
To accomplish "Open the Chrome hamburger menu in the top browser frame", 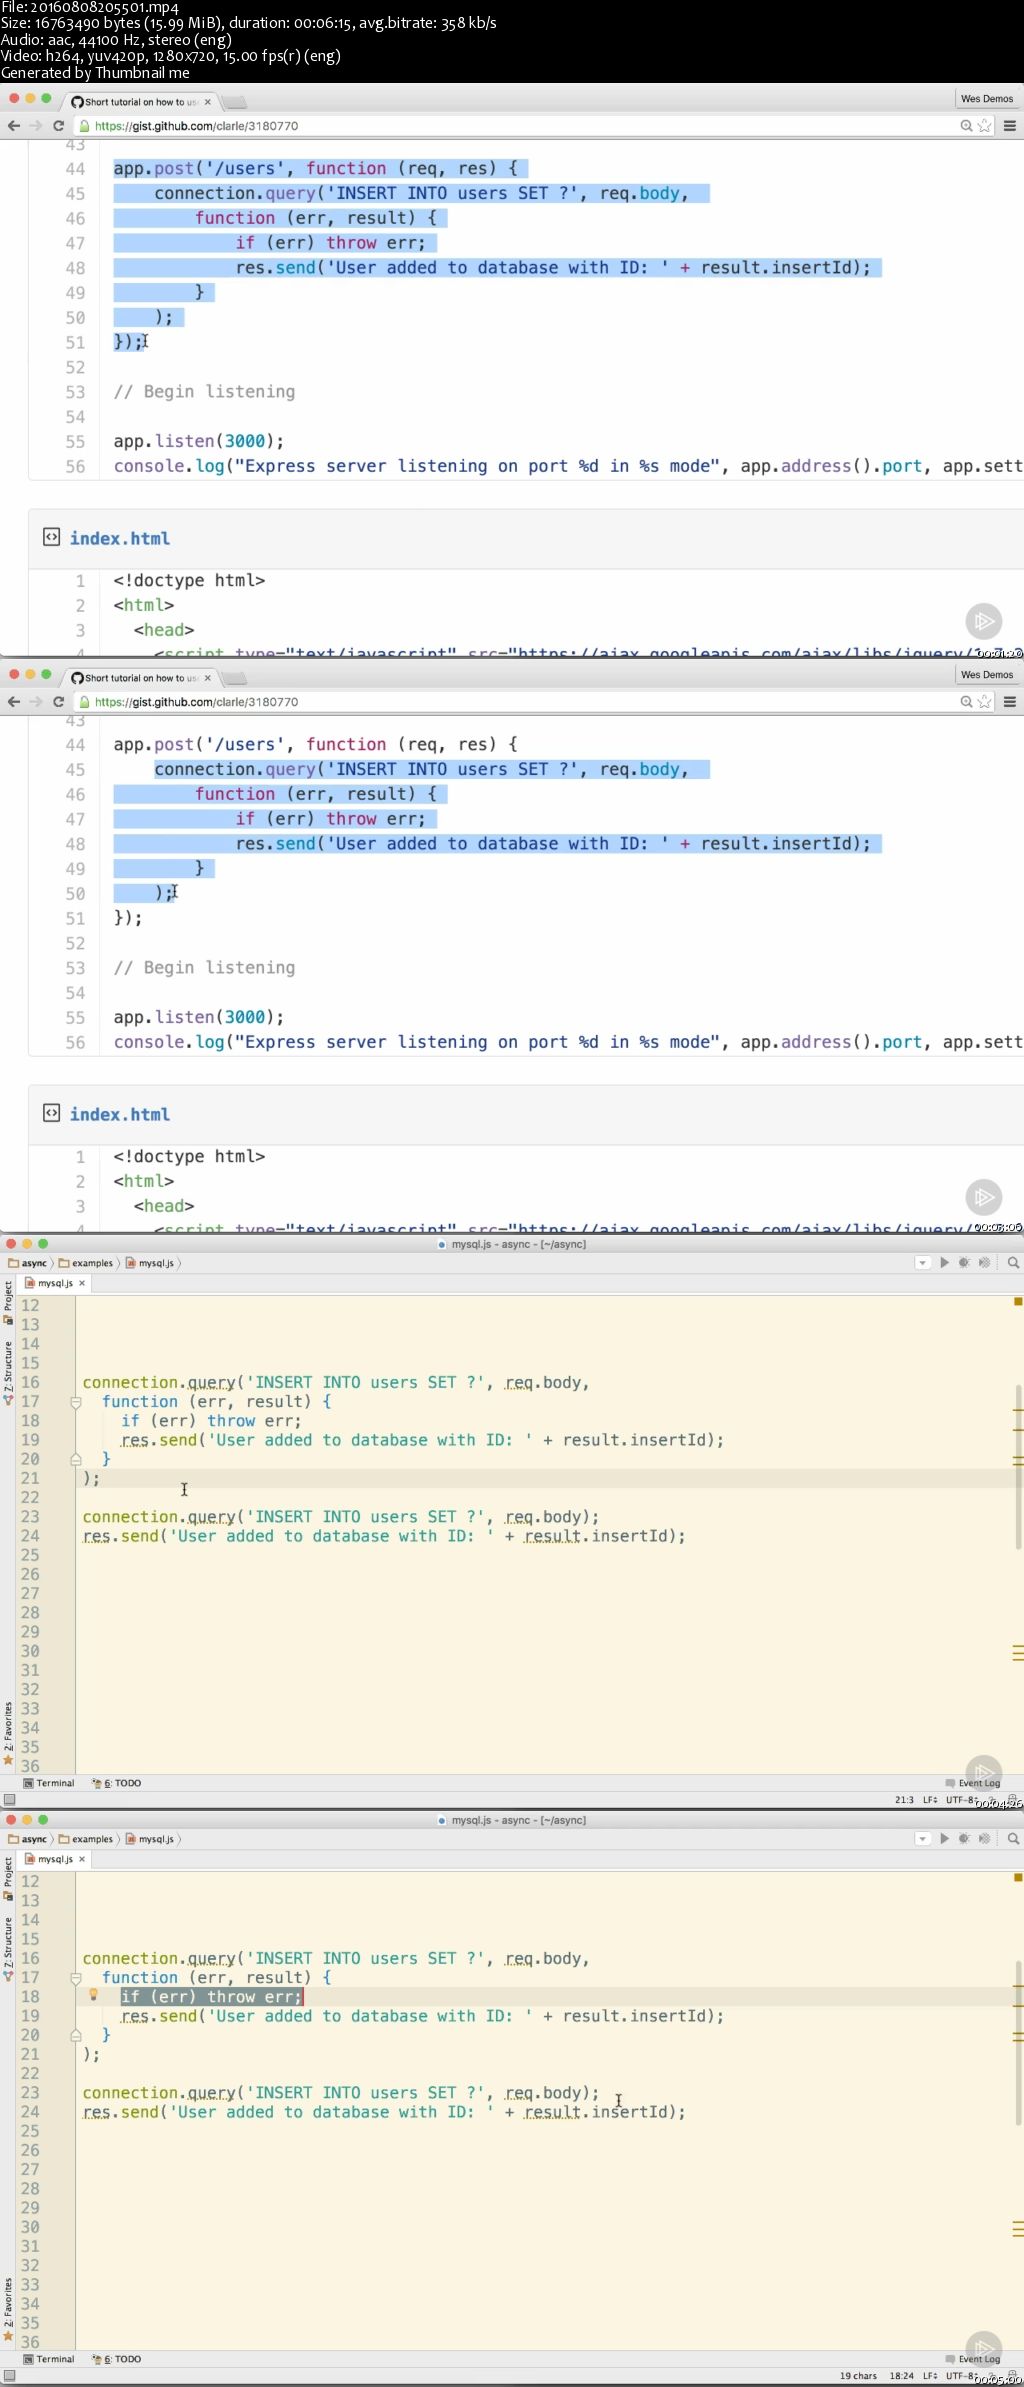I will 1010,126.
